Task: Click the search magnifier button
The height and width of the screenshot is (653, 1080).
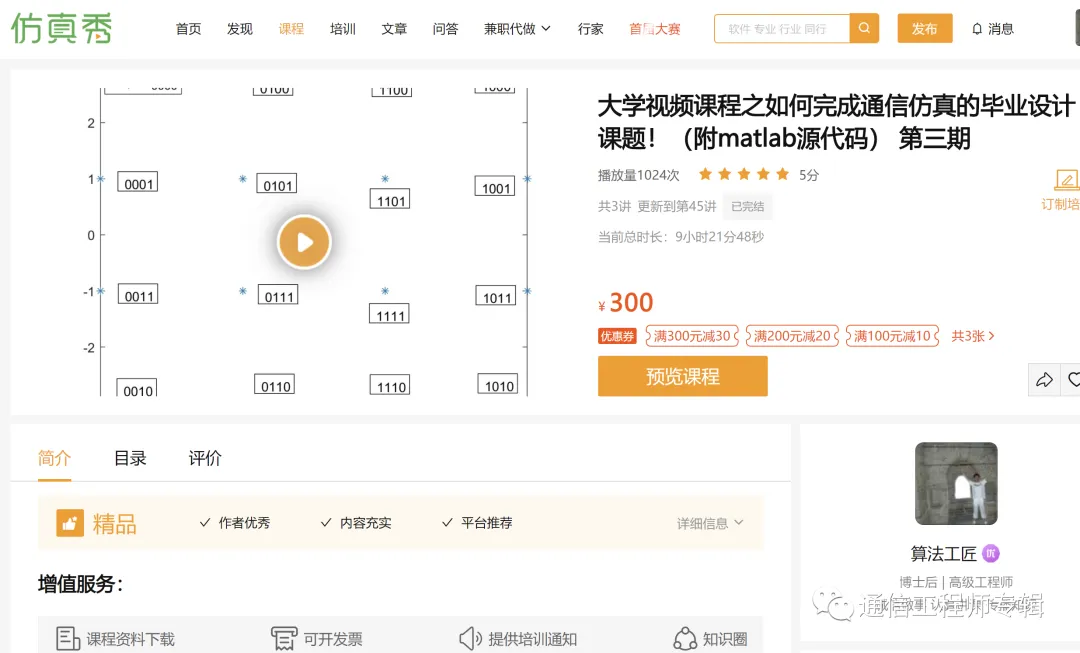Action: [x=864, y=28]
